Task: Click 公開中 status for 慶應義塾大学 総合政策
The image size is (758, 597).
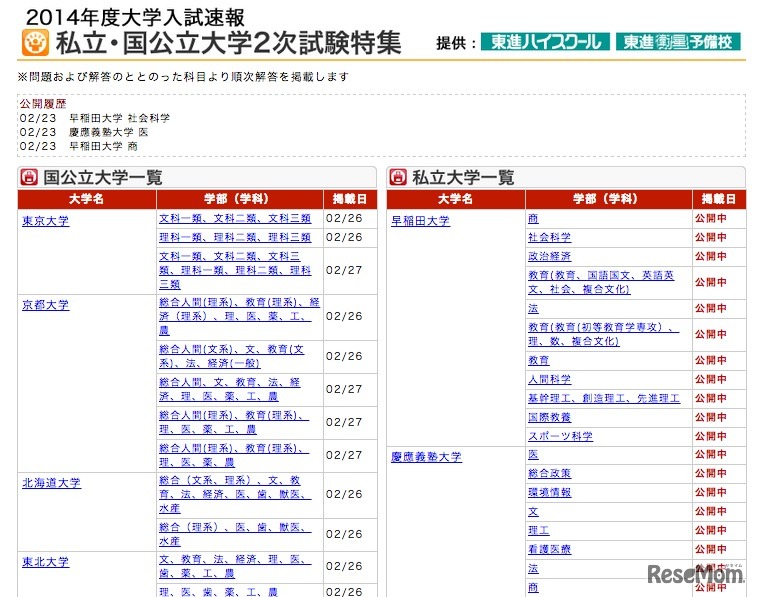Action: (x=711, y=473)
